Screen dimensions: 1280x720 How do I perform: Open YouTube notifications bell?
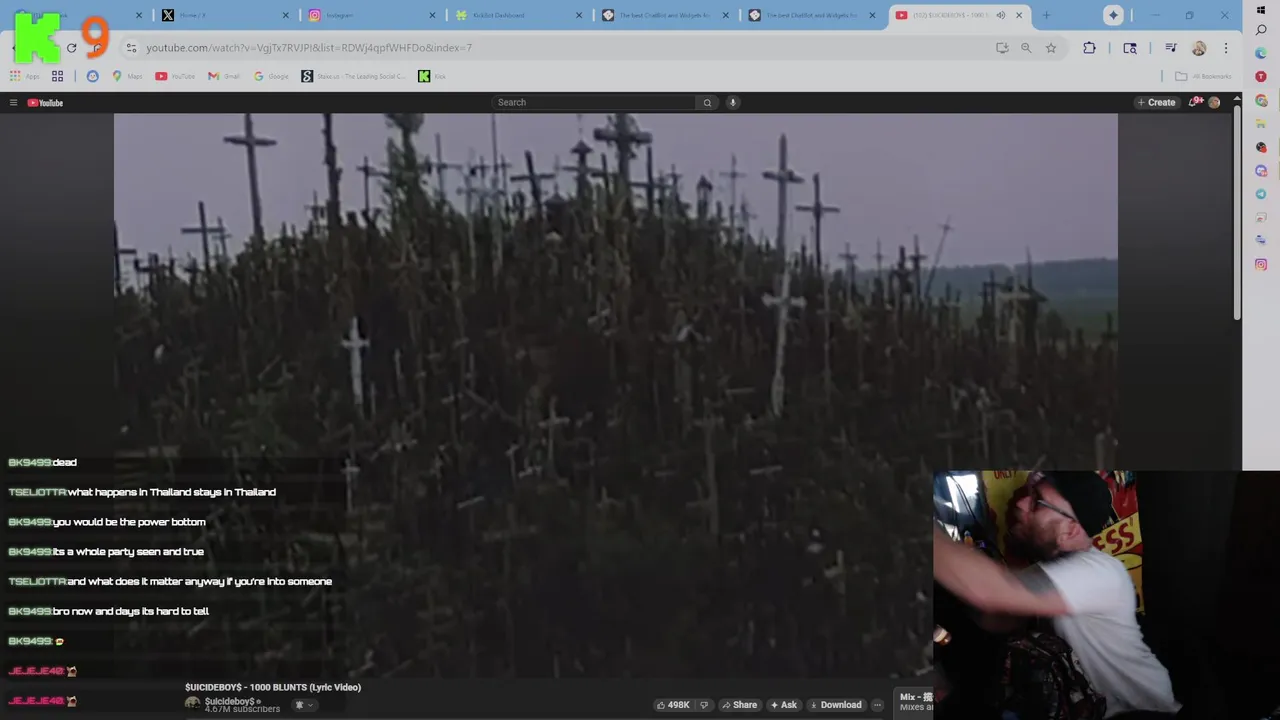point(1195,102)
